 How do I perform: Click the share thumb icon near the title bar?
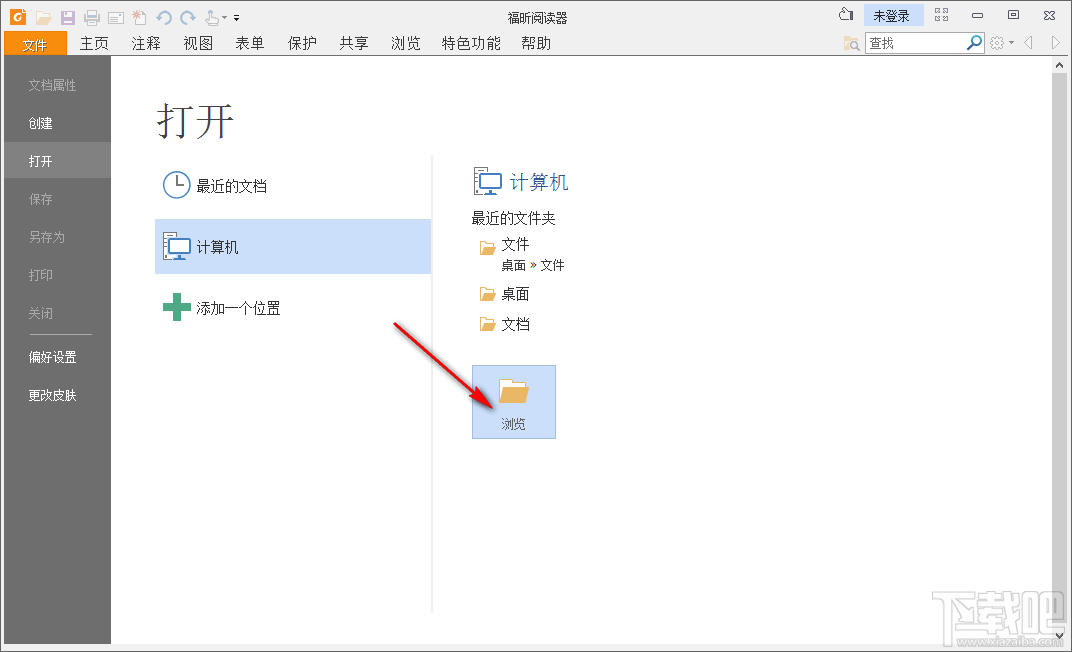click(x=846, y=14)
